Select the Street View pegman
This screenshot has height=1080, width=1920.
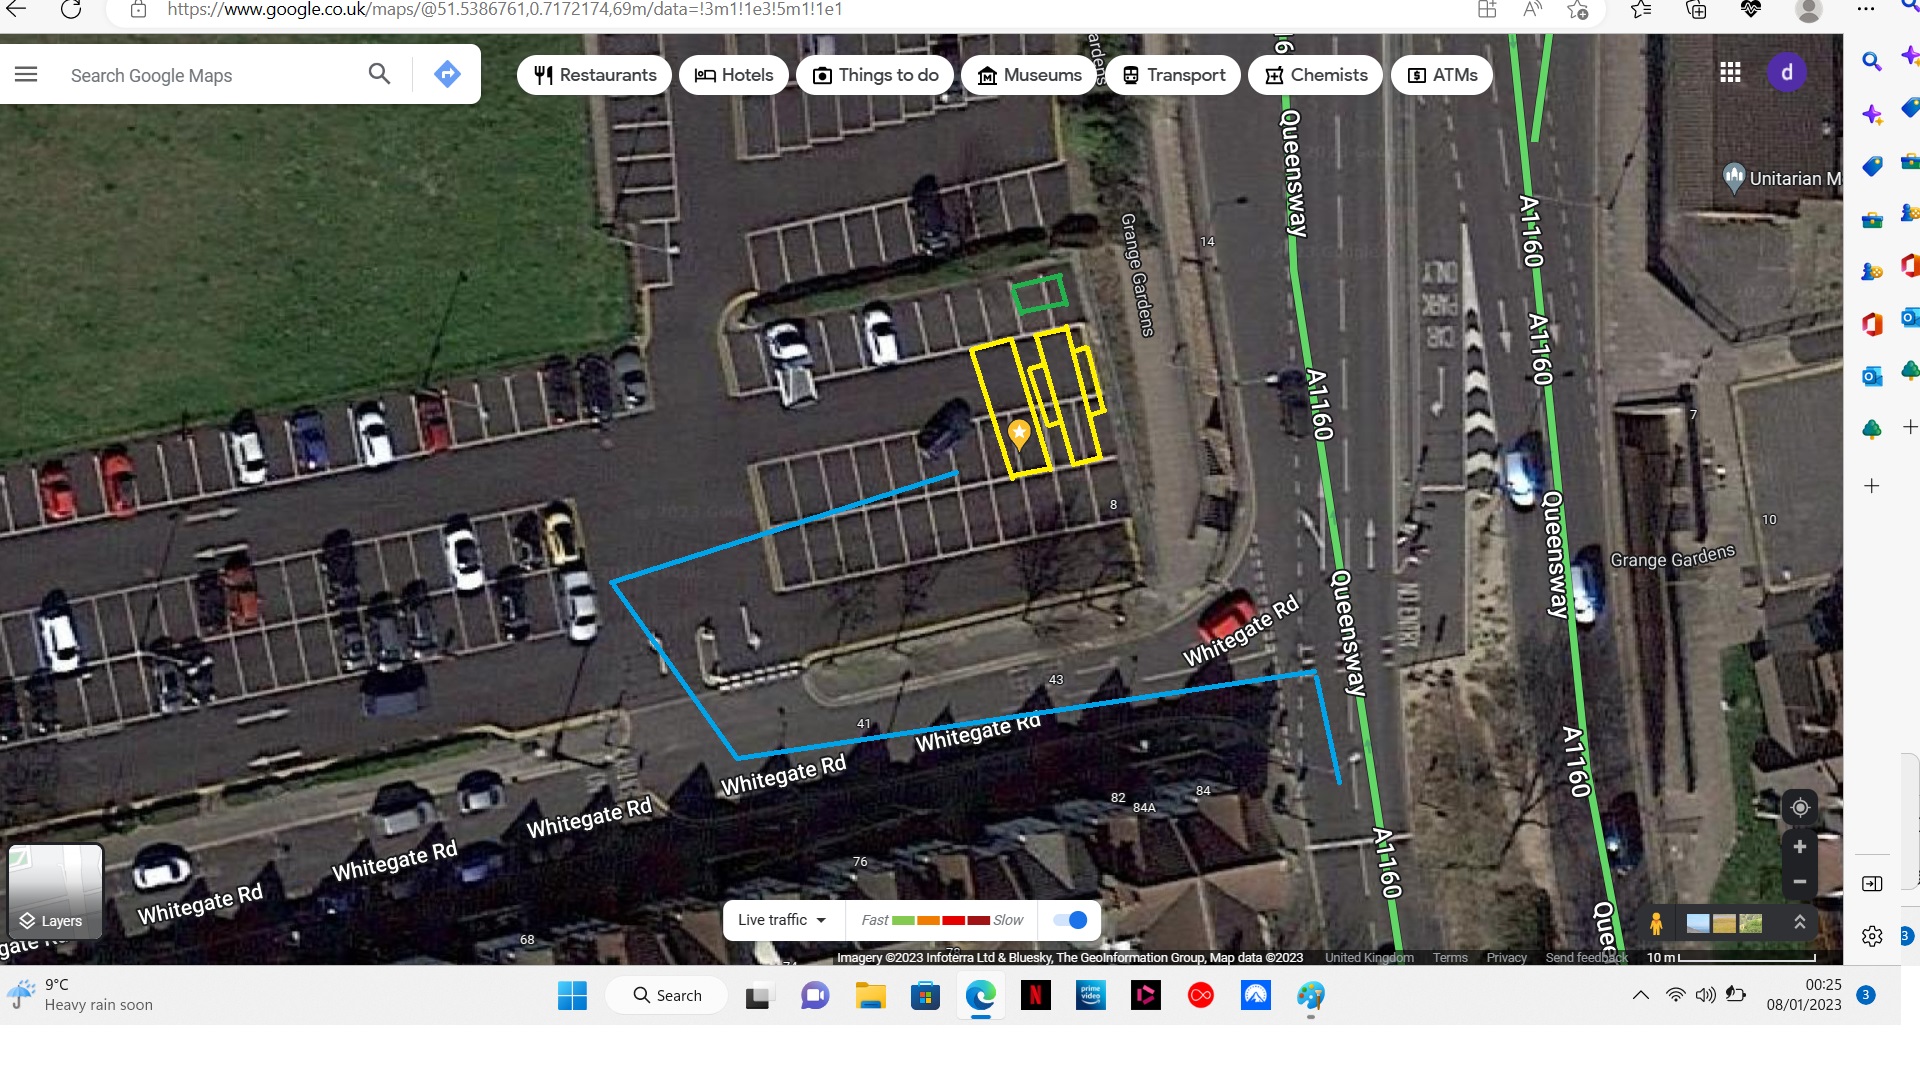point(1656,923)
